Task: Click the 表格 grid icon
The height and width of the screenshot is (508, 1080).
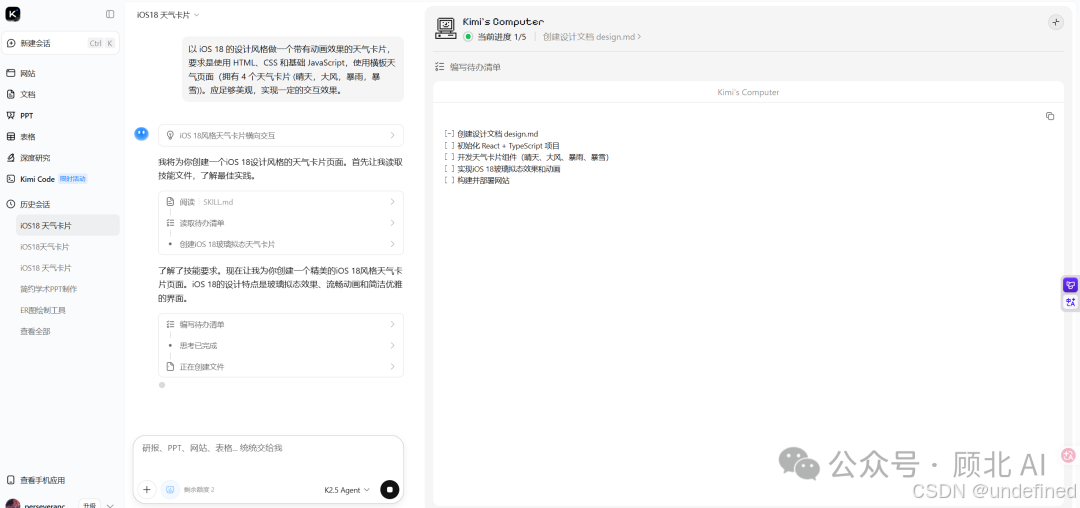Action: [10, 136]
